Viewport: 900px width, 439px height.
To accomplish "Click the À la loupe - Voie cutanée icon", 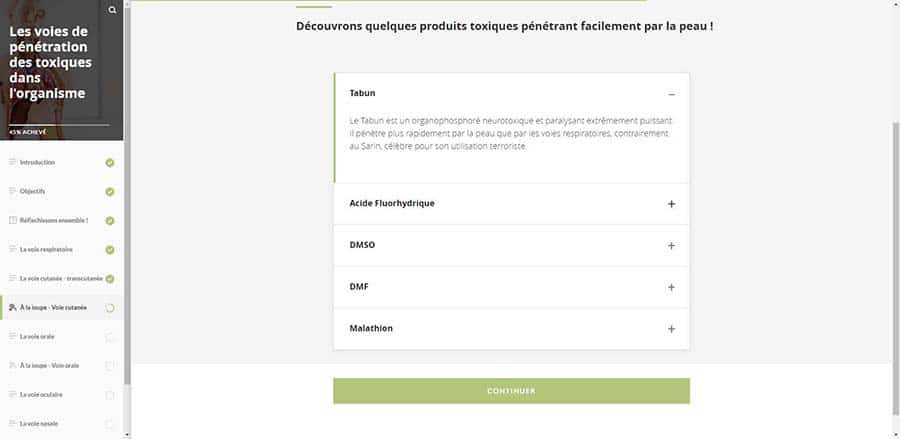I will tap(12, 307).
